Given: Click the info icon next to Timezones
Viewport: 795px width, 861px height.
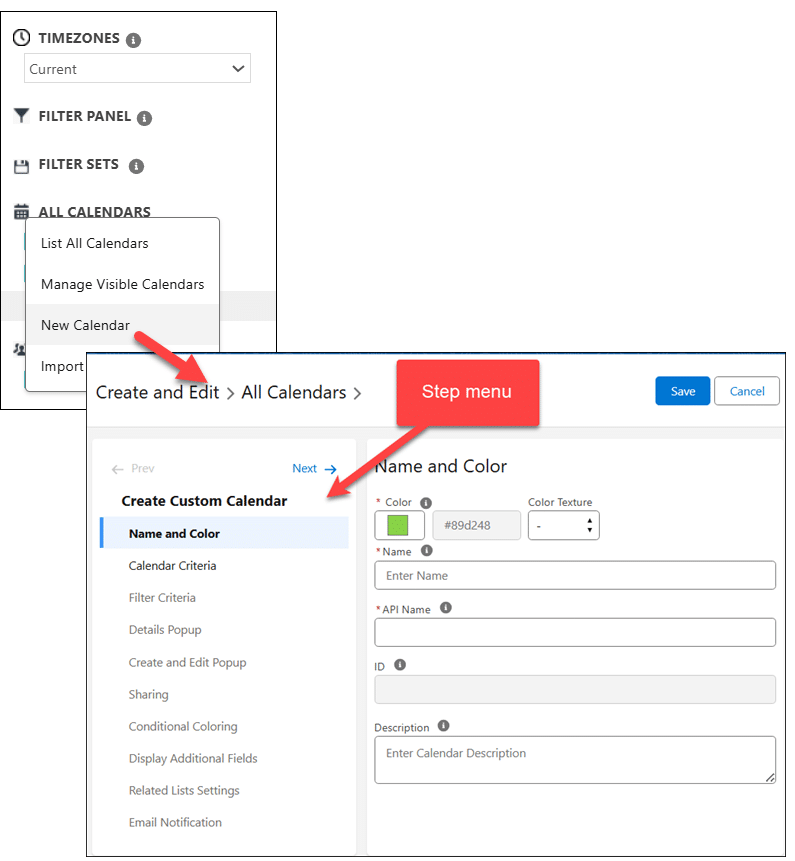Looking at the screenshot, I should tap(134, 40).
